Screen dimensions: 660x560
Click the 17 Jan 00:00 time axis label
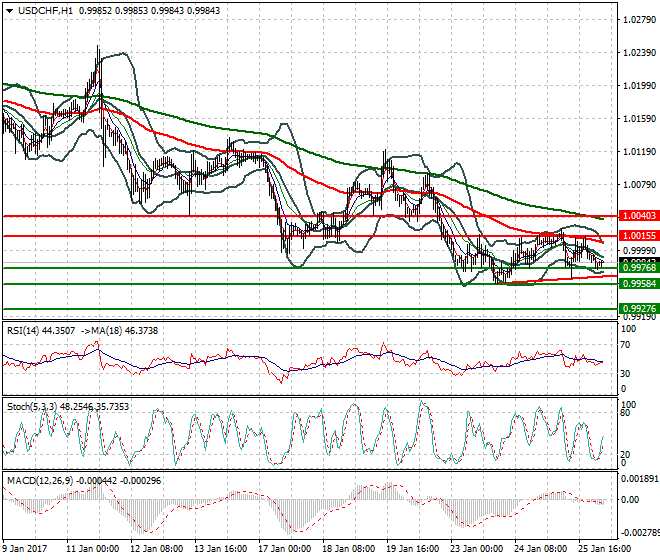(285, 549)
